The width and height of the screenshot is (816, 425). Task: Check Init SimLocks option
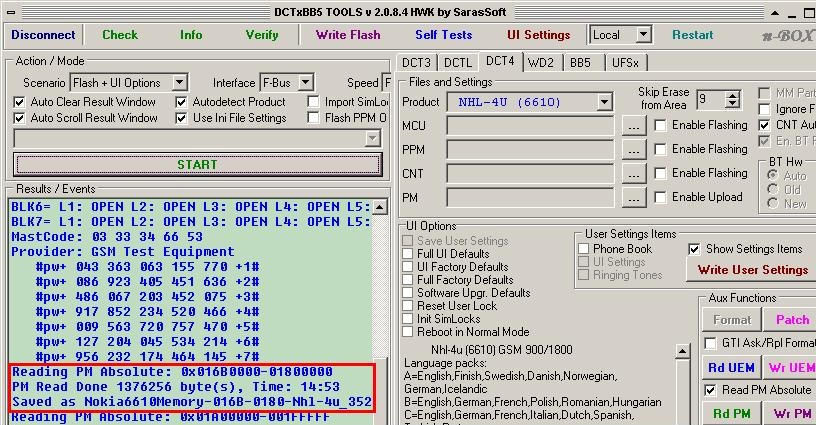[408, 319]
